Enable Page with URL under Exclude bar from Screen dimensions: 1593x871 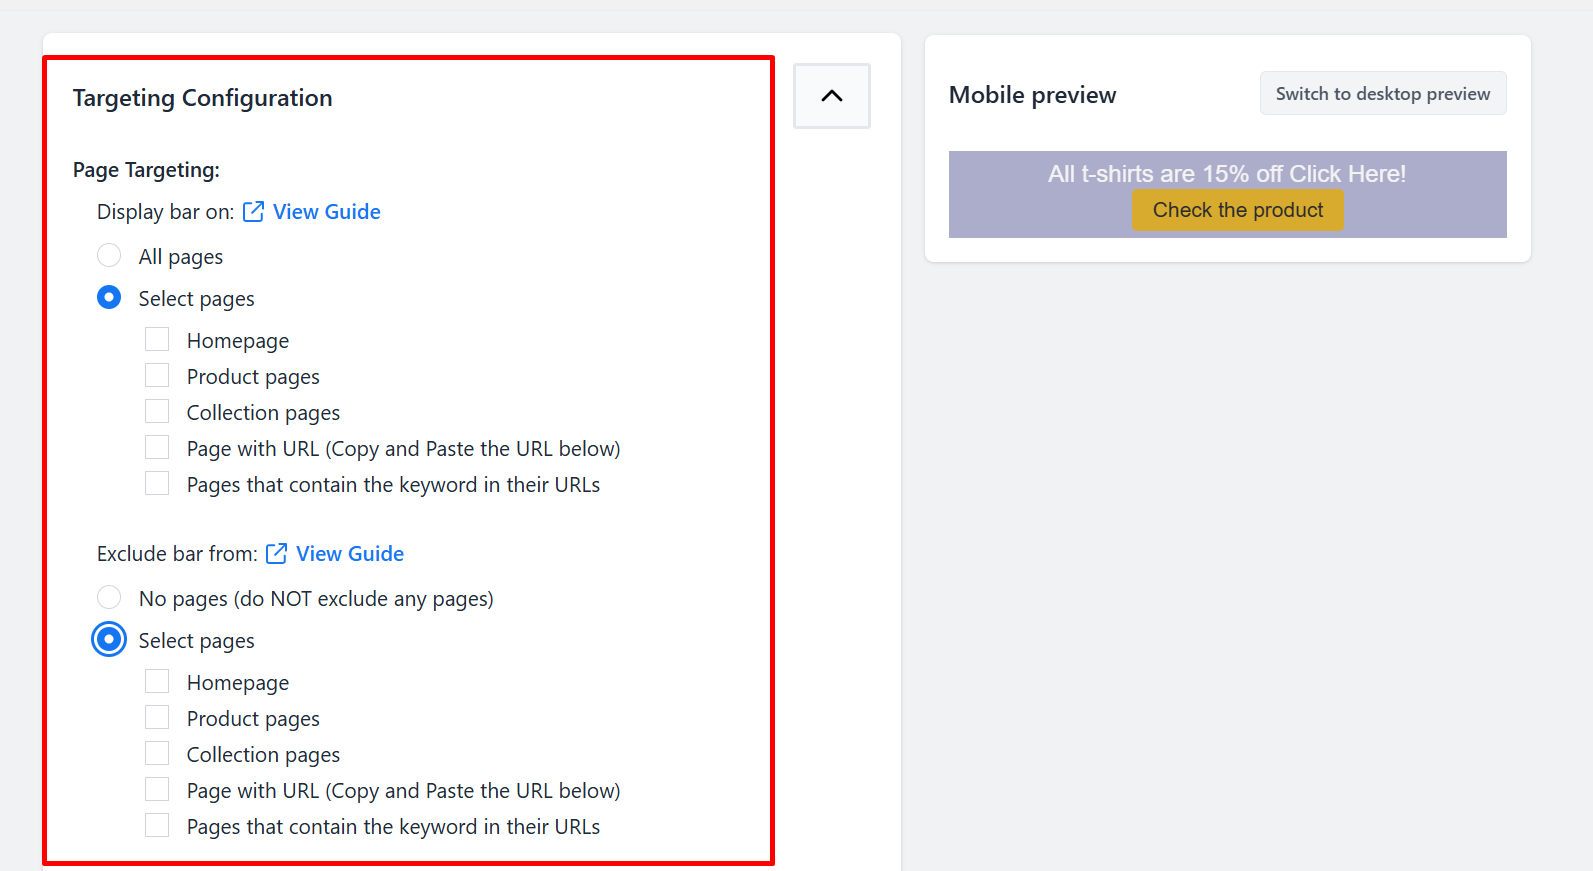[157, 790]
